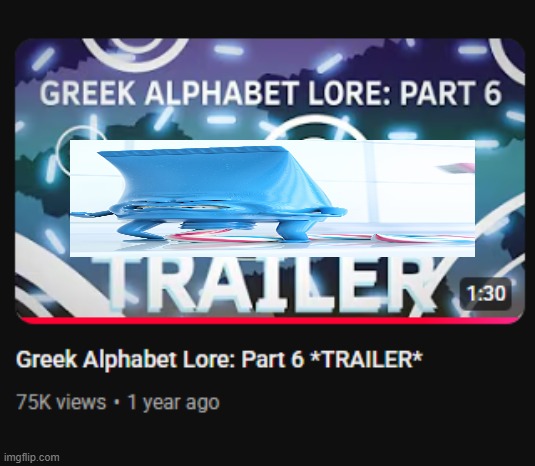Open the imgflip.com watermark link
Viewport: 535px width, 466px height.
(x=31, y=457)
